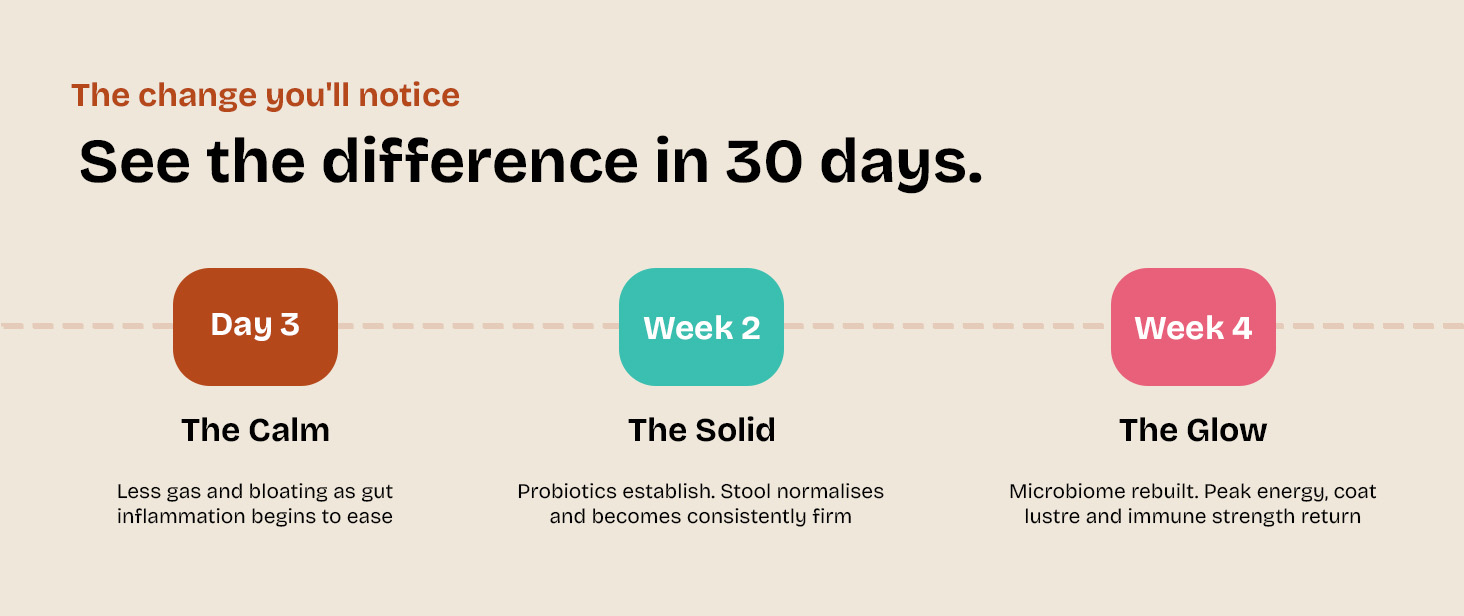Click the 'The Calm' heading
Image resolution: width=1464 pixels, height=616 pixels.
[255, 430]
